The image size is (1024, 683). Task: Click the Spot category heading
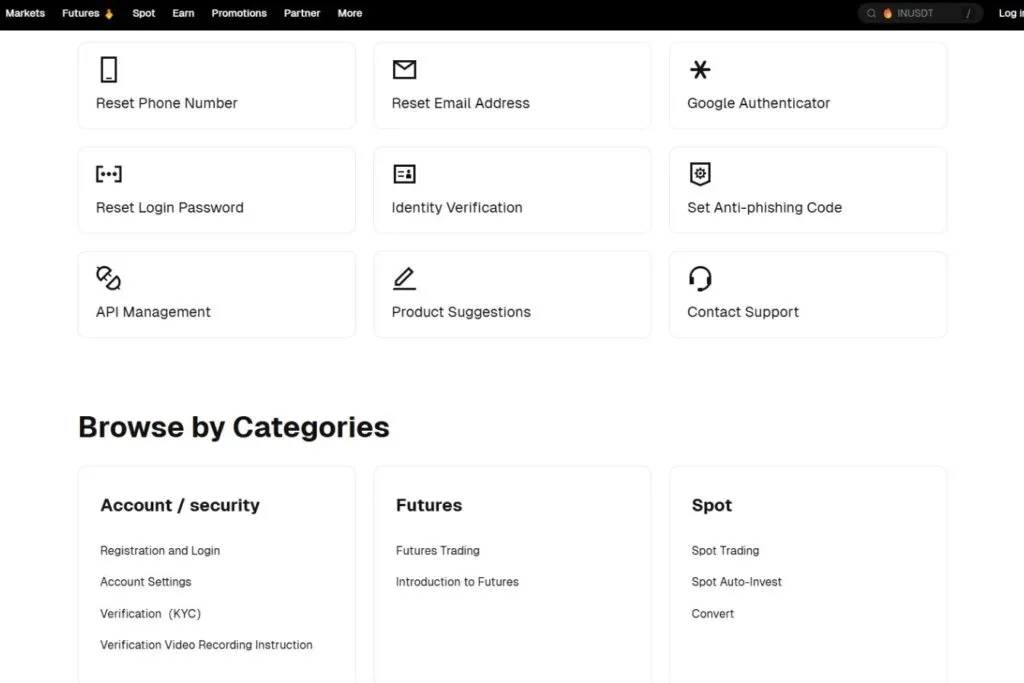point(712,505)
